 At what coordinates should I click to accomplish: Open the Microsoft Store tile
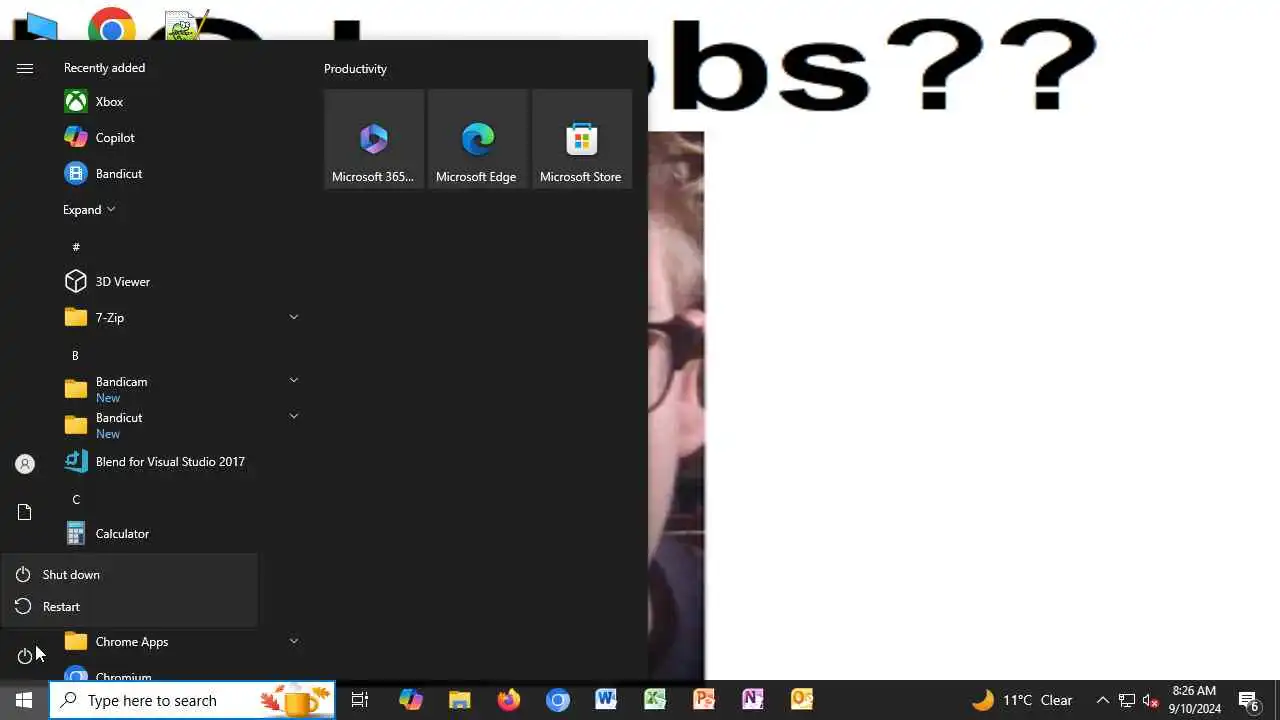(582, 139)
